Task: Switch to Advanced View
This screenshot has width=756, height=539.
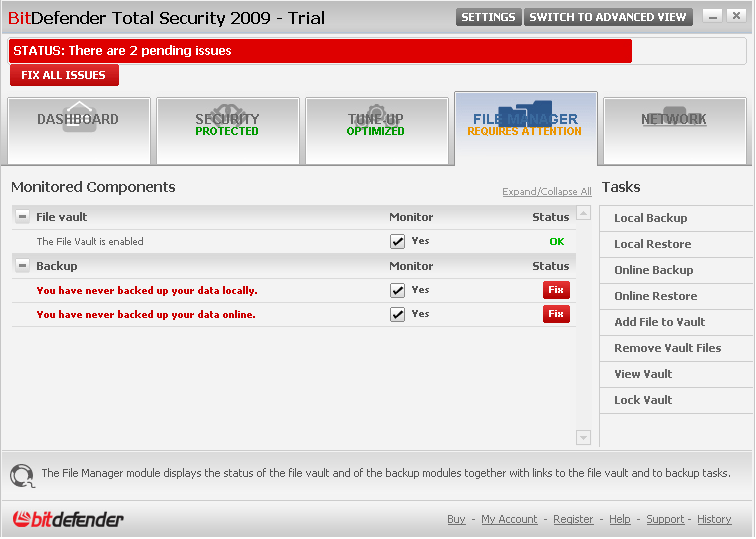Action: point(608,17)
